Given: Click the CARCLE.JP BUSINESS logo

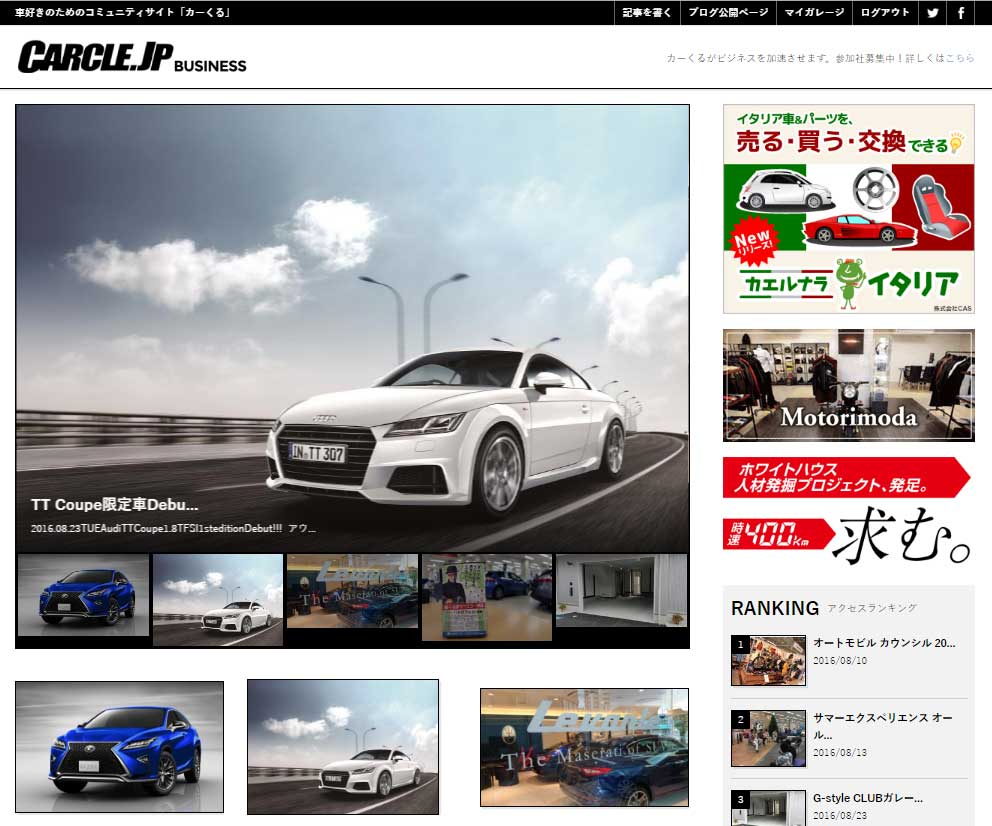Looking at the screenshot, I should click(x=132, y=57).
